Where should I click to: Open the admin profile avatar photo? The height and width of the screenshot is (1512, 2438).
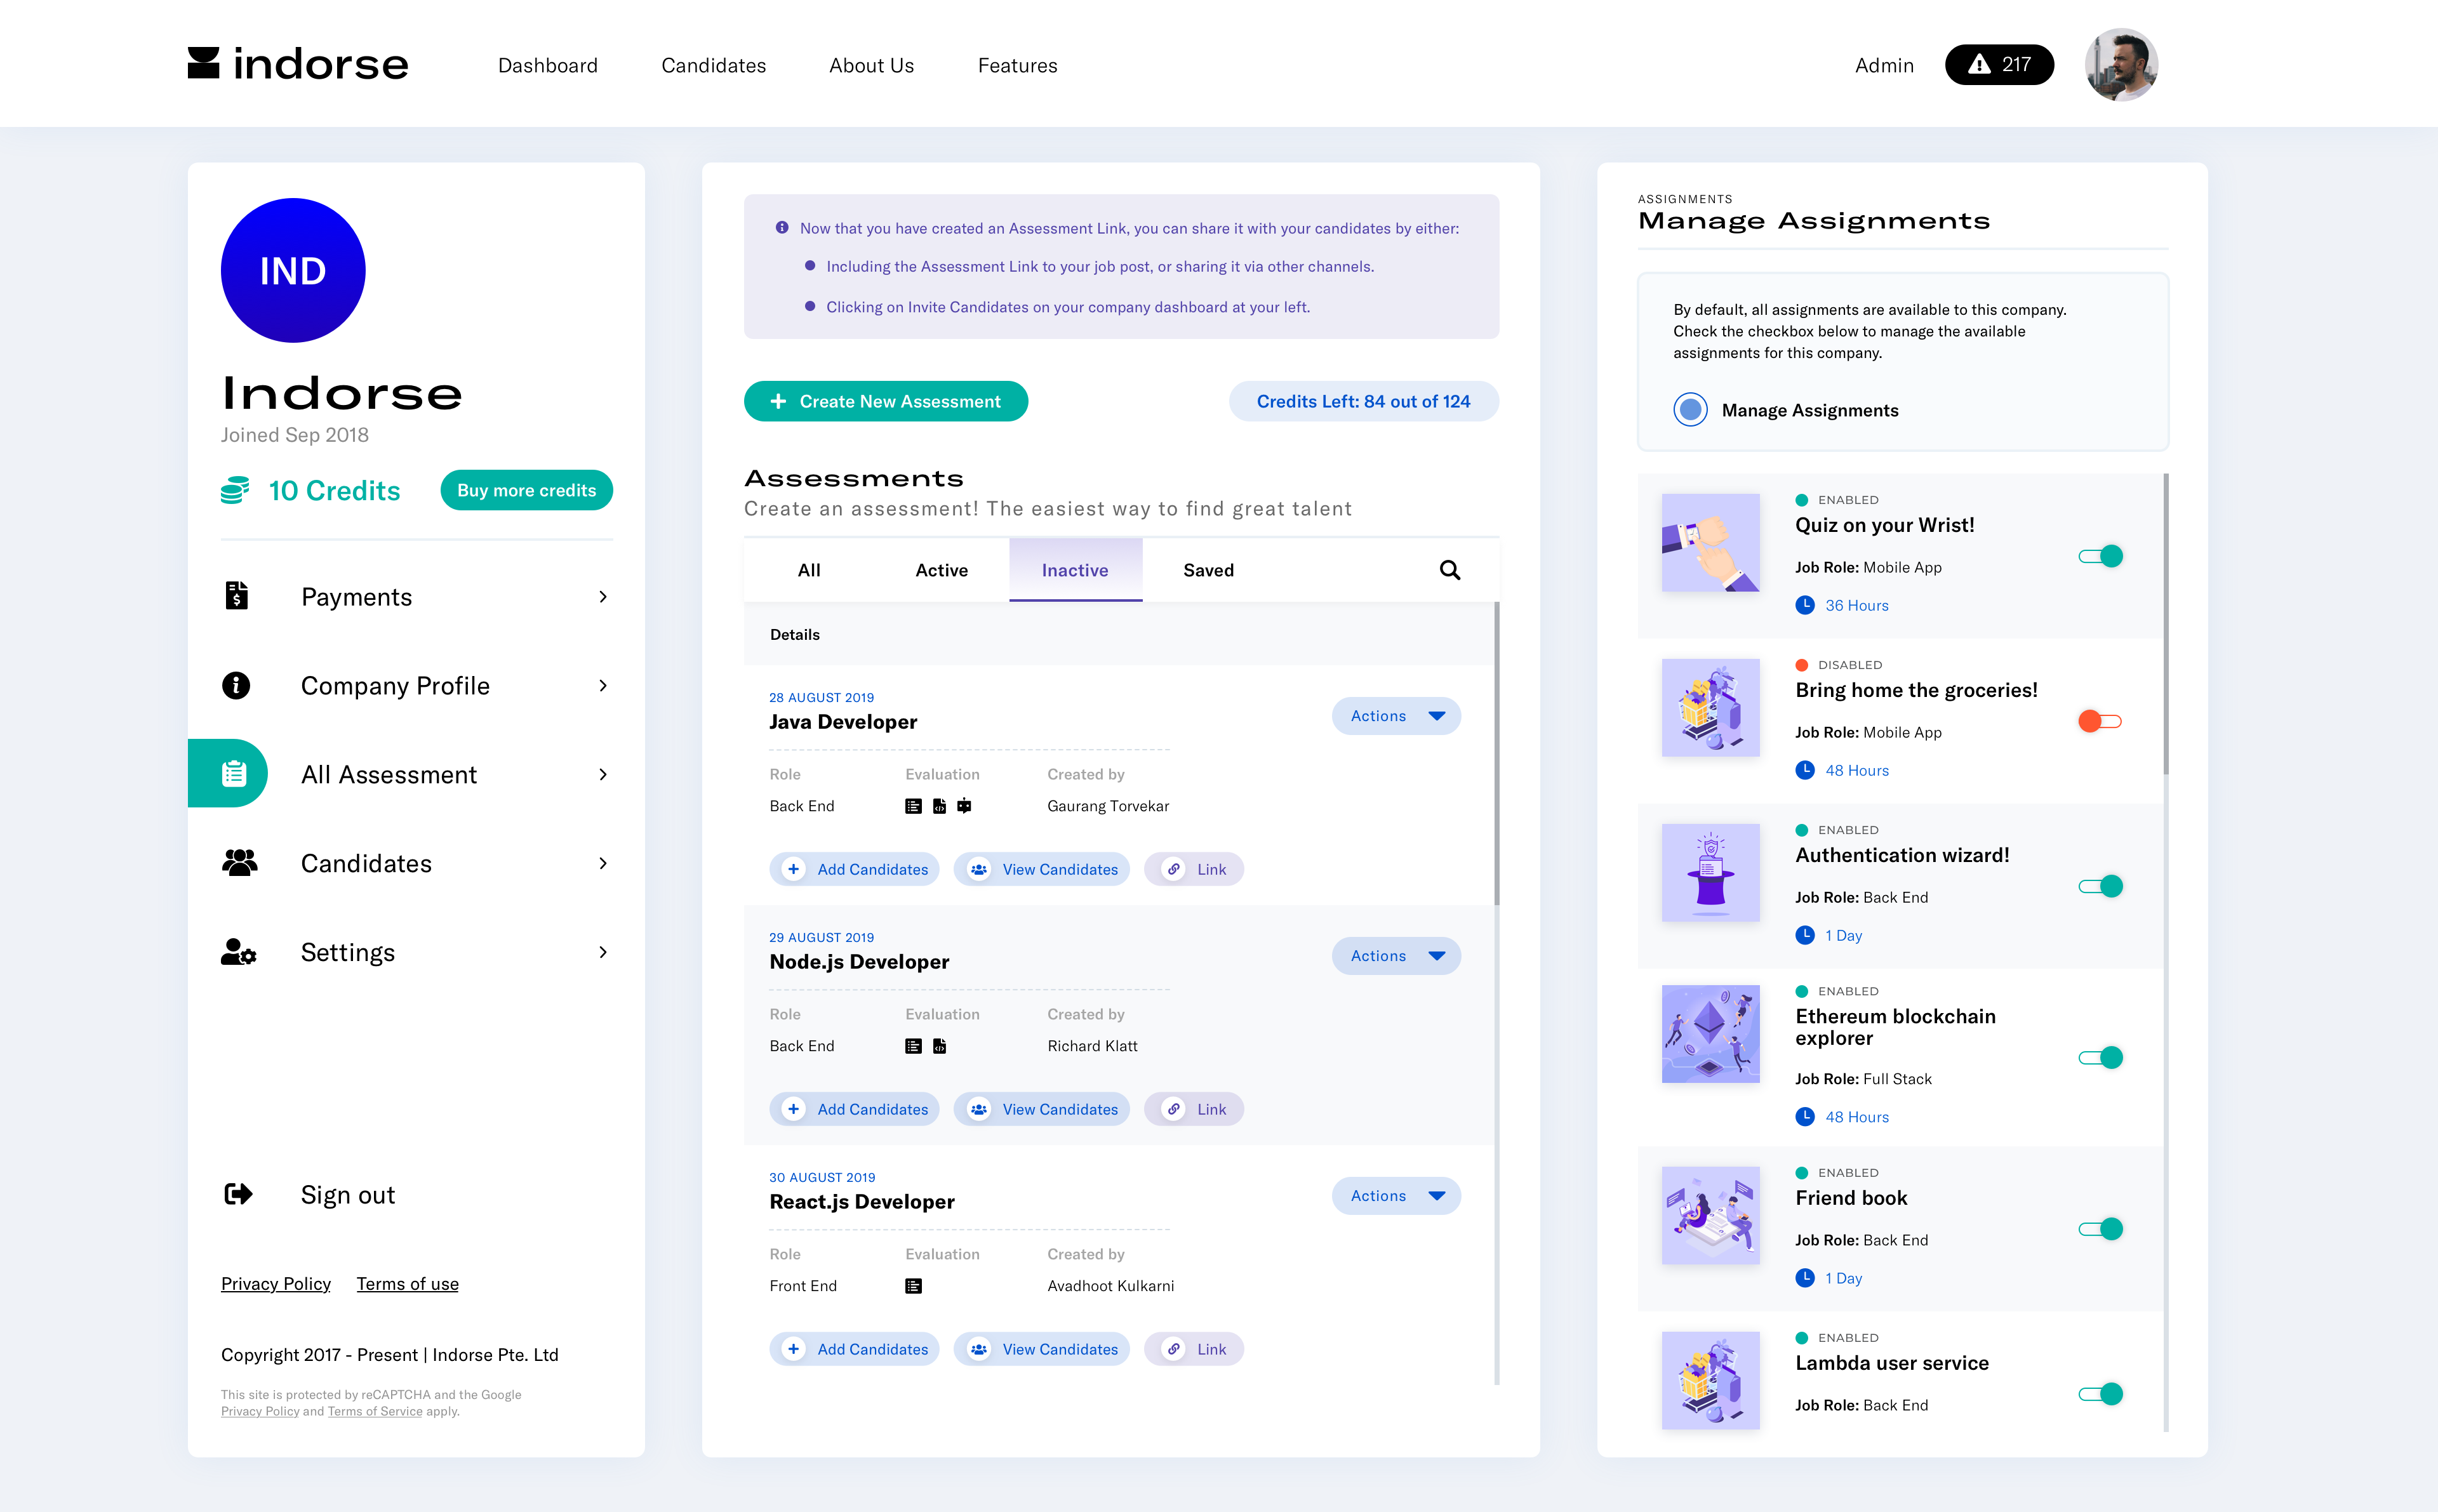[2121, 65]
